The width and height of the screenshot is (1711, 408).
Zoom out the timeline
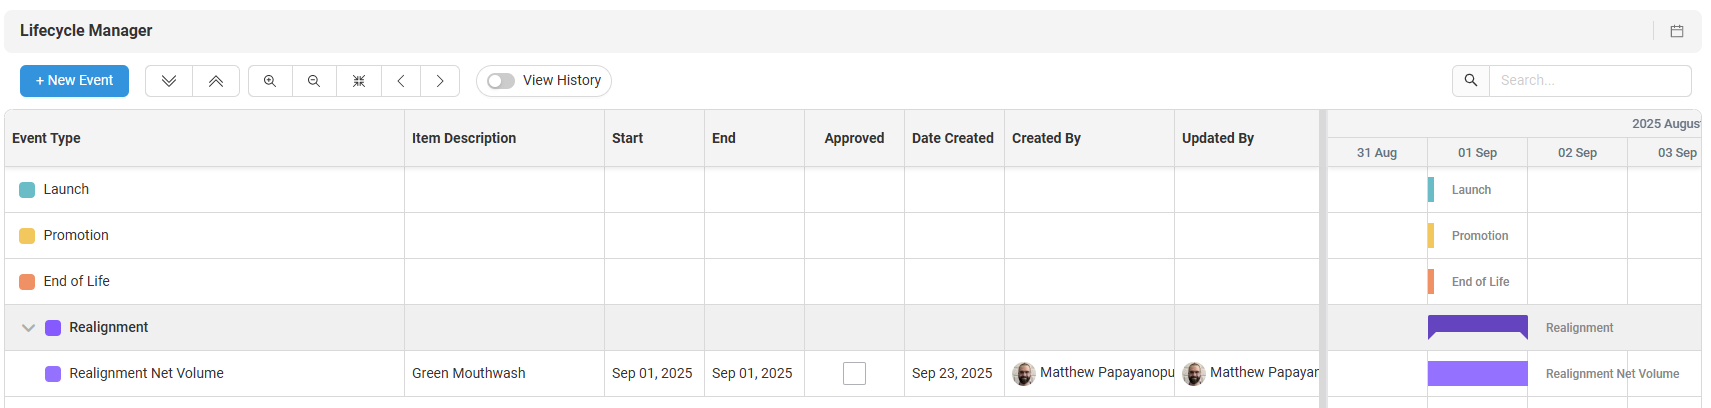(314, 81)
